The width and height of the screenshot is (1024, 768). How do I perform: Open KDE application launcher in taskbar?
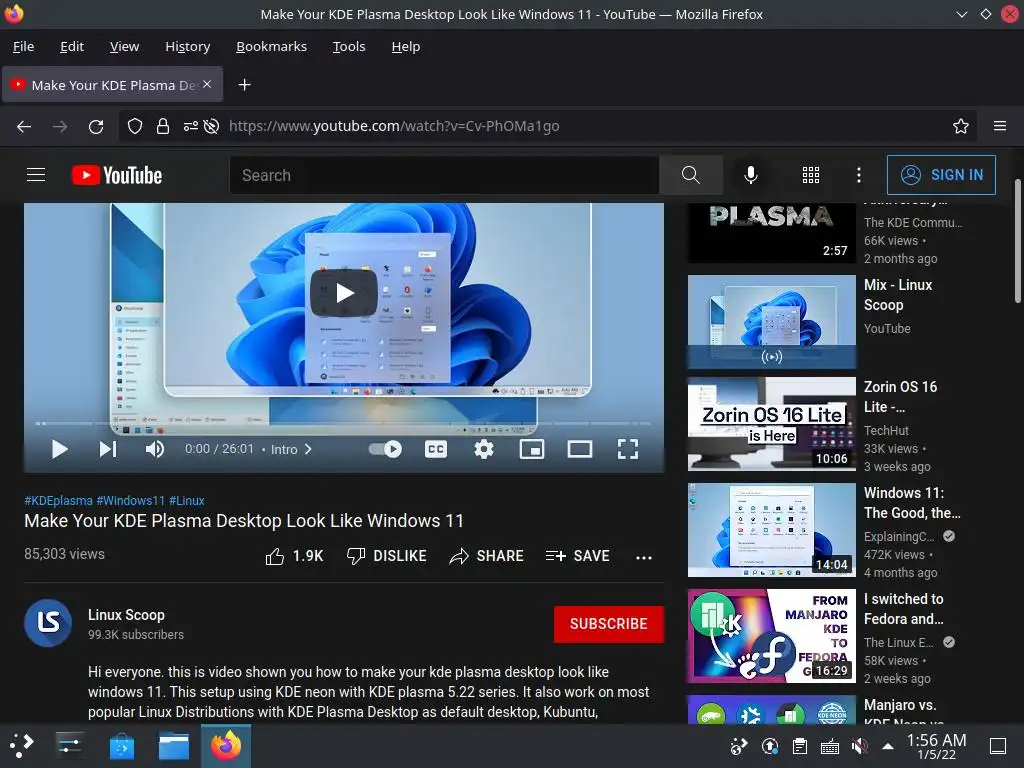tap(22, 745)
